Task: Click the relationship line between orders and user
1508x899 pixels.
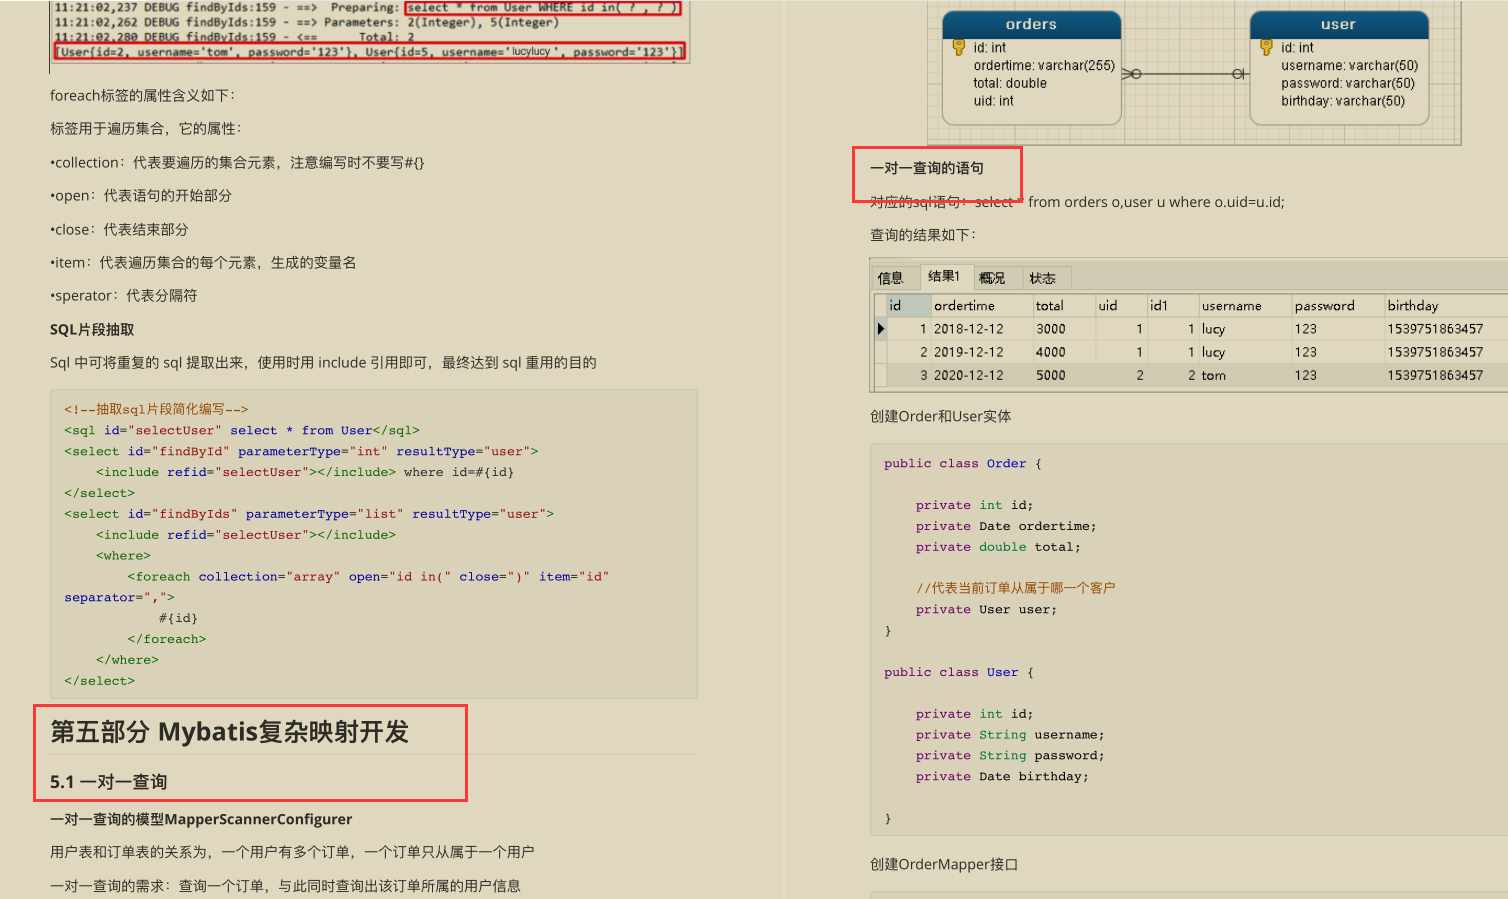Action: pyautogui.click(x=1185, y=74)
